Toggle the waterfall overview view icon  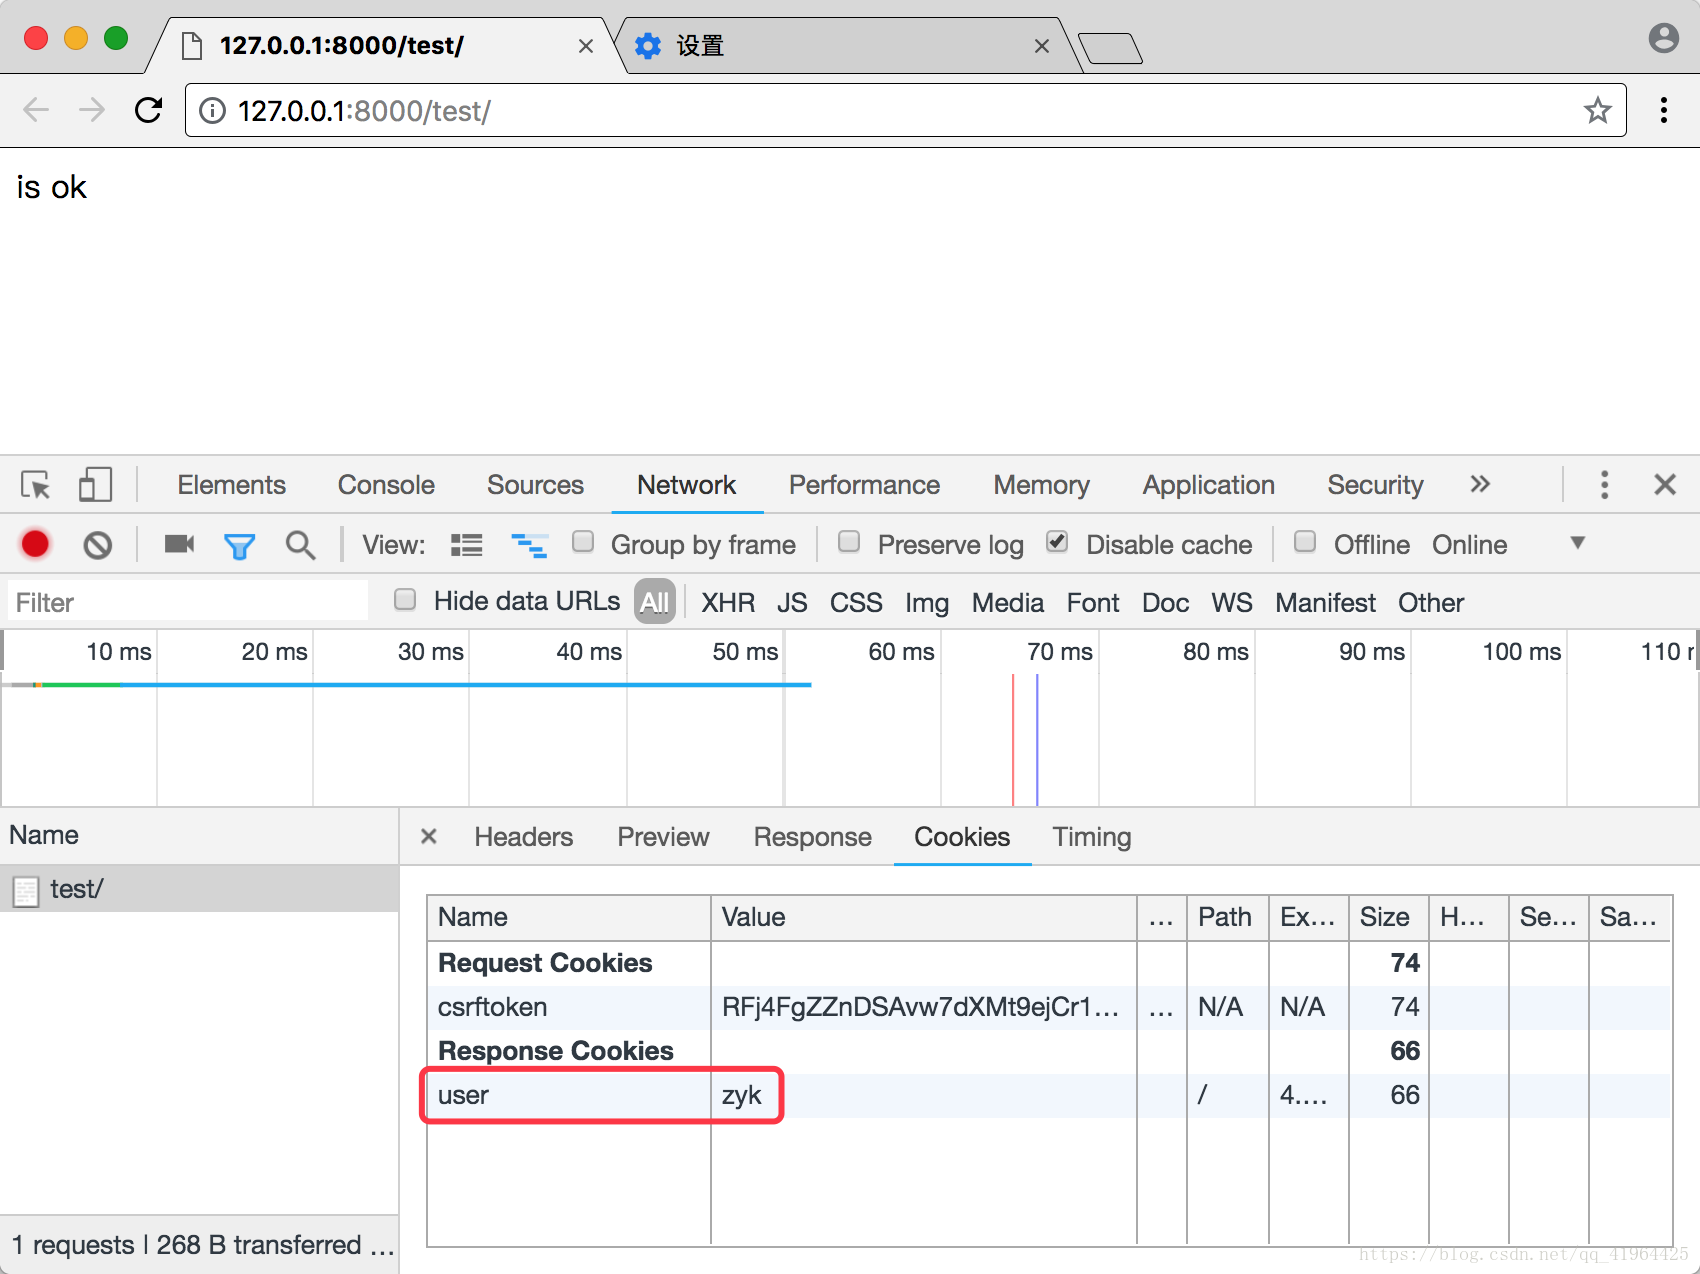tap(529, 545)
